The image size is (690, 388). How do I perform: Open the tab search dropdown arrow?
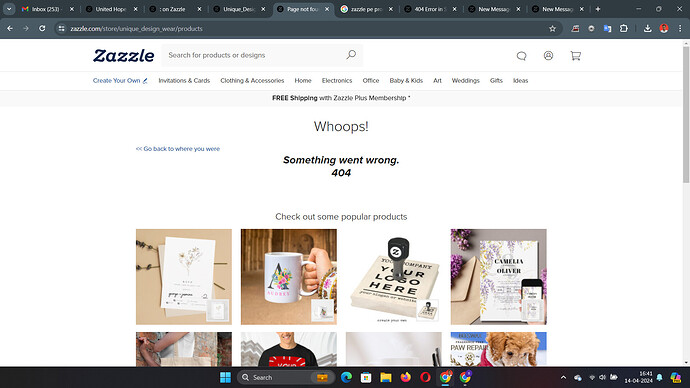tap(9, 9)
